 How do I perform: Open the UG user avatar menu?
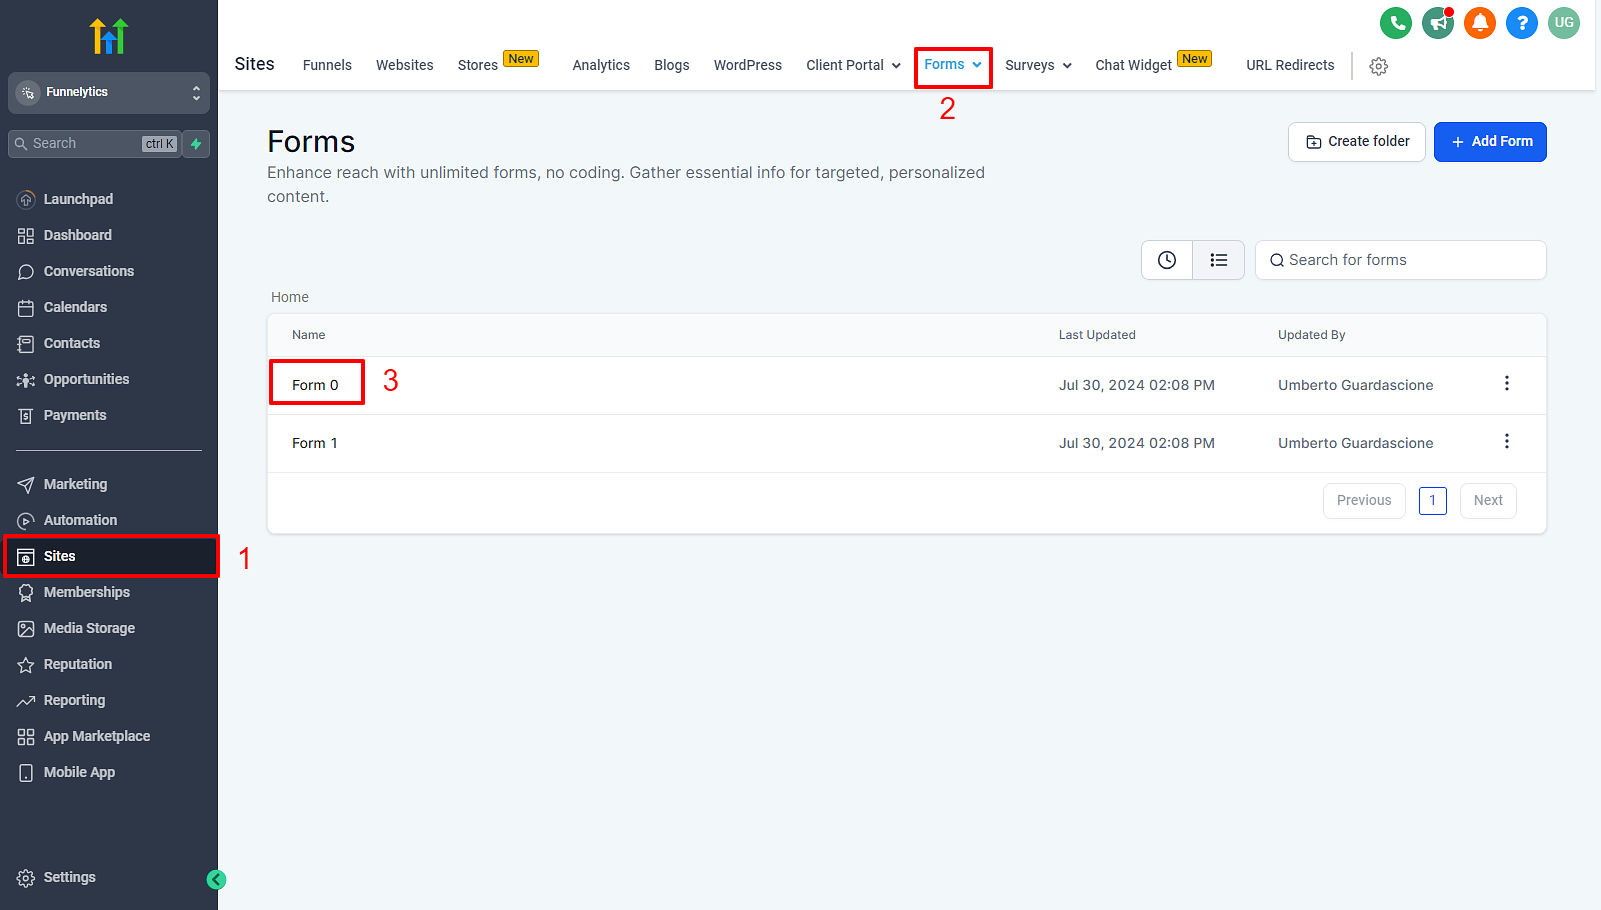pyautogui.click(x=1564, y=23)
